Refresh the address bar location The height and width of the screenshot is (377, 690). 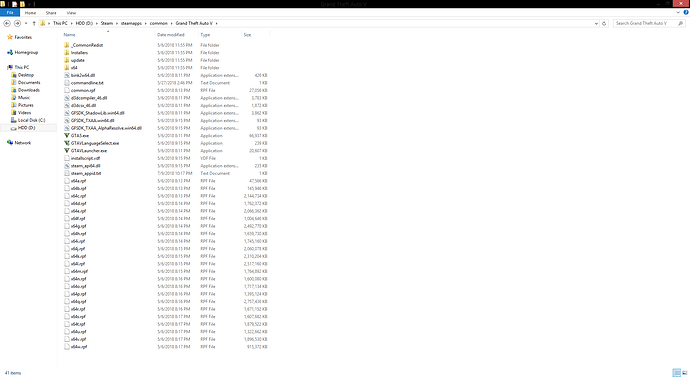[604, 23]
